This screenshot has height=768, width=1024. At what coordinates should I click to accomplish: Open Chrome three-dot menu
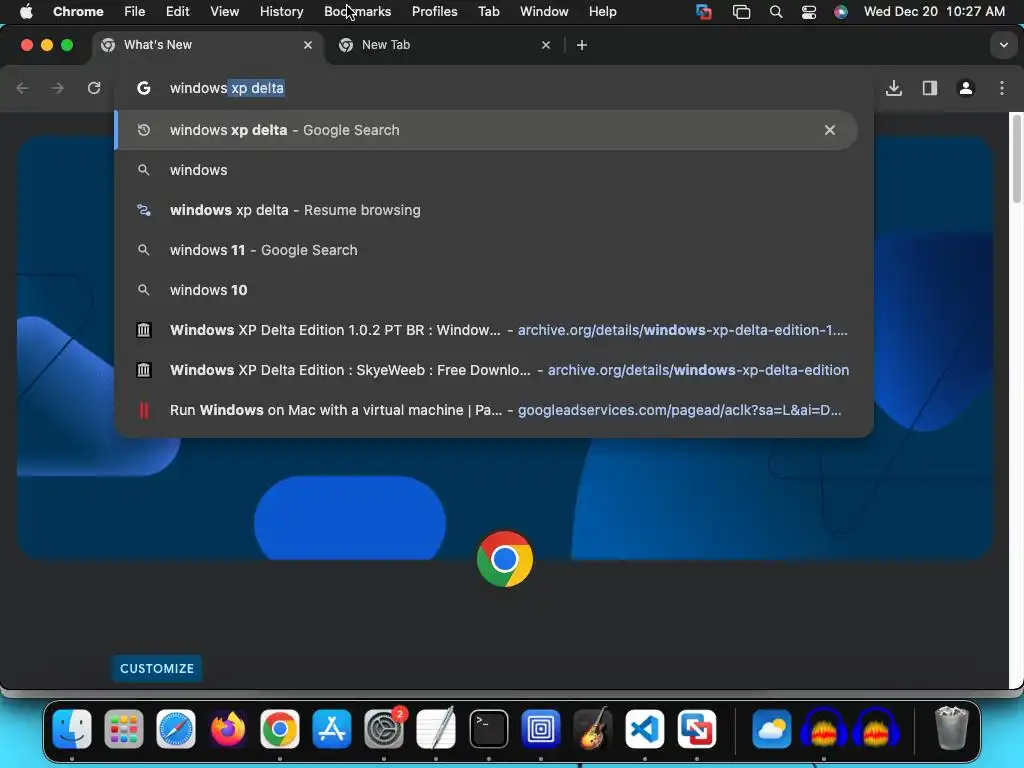point(1002,88)
